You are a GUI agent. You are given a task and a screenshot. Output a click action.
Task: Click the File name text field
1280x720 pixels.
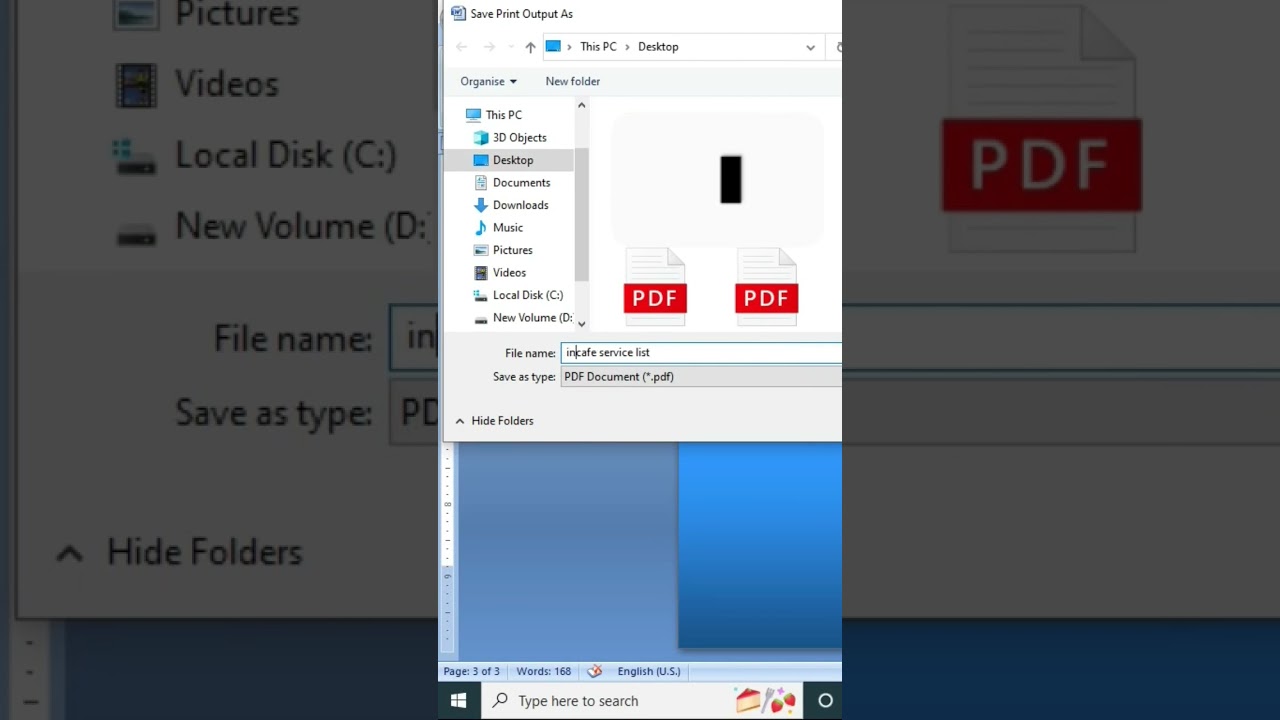[701, 353]
